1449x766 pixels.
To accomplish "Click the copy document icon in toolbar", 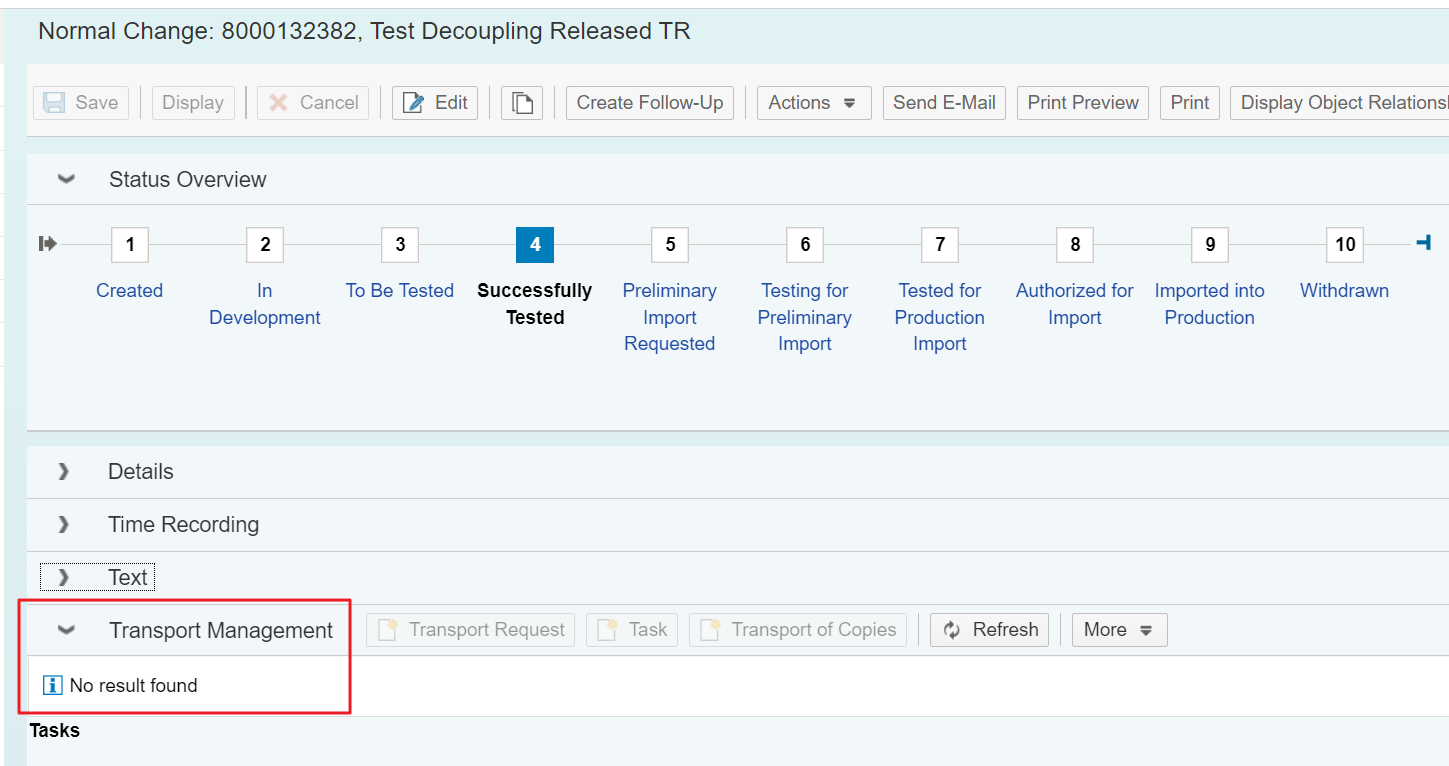I will (521, 103).
